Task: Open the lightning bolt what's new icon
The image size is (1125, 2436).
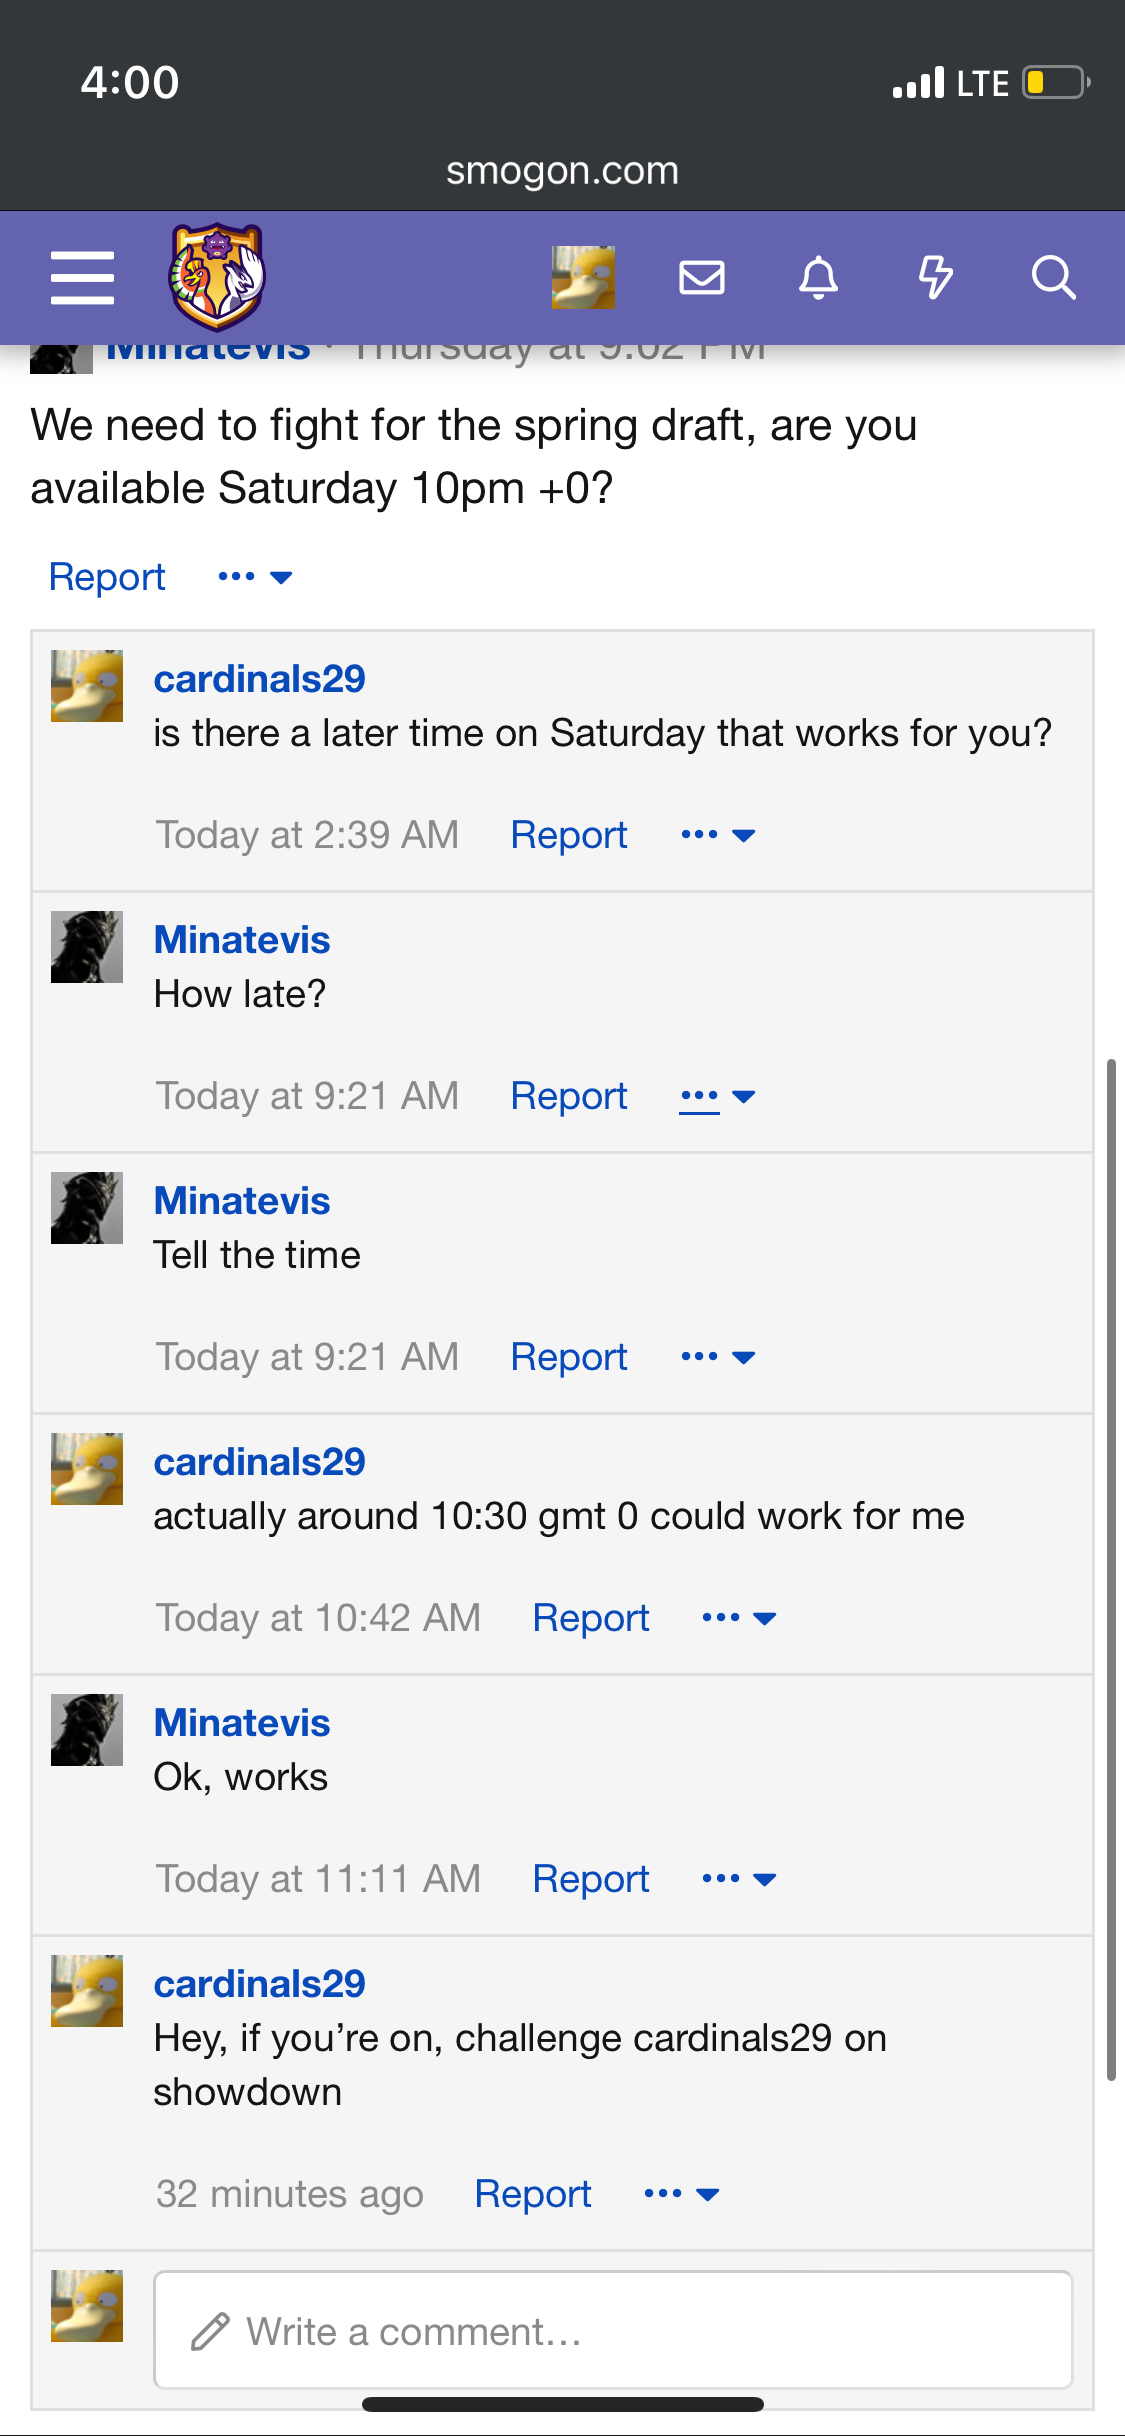Action: [x=936, y=277]
